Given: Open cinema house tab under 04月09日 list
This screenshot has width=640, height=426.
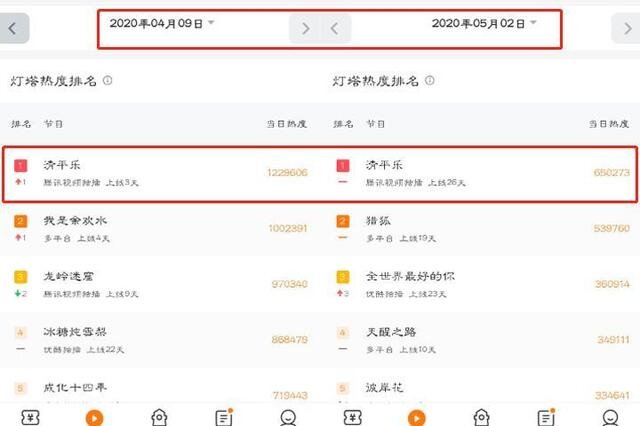Looking at the screenshot, I should point(159,417).
